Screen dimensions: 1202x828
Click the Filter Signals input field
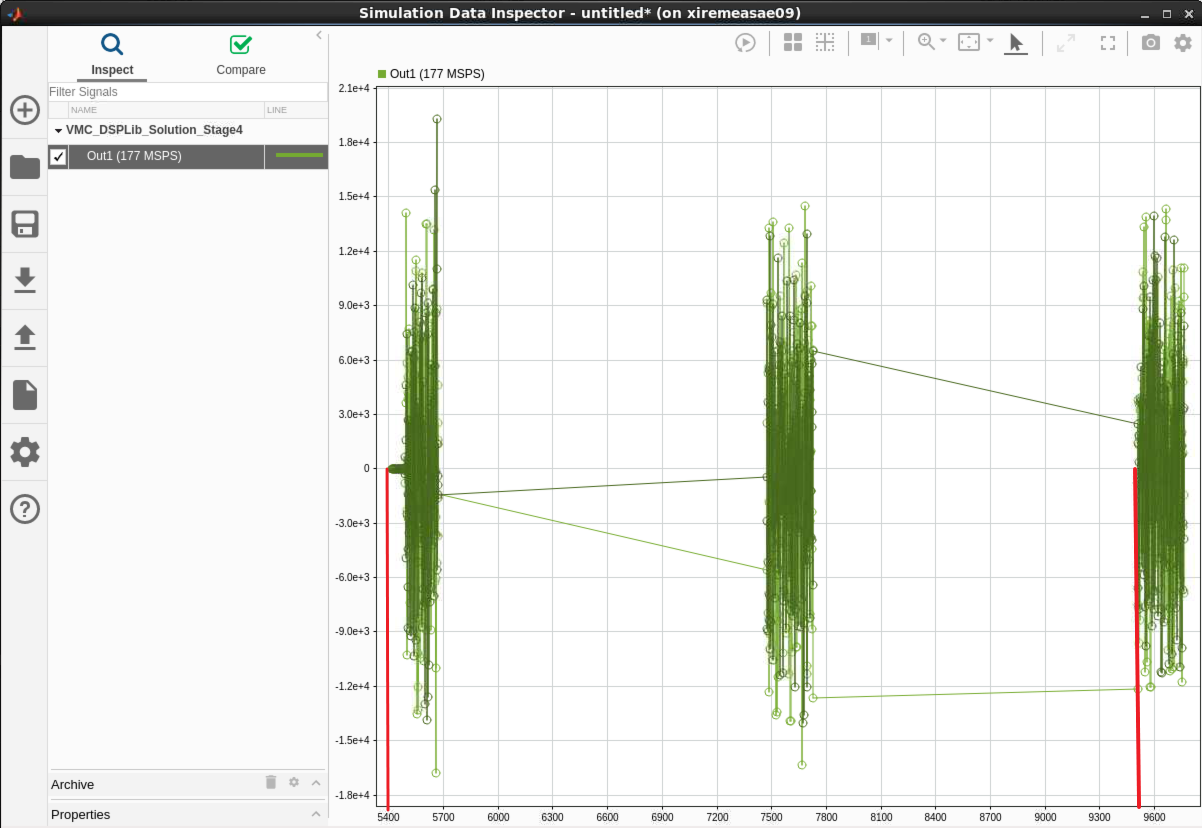point(187,92)
